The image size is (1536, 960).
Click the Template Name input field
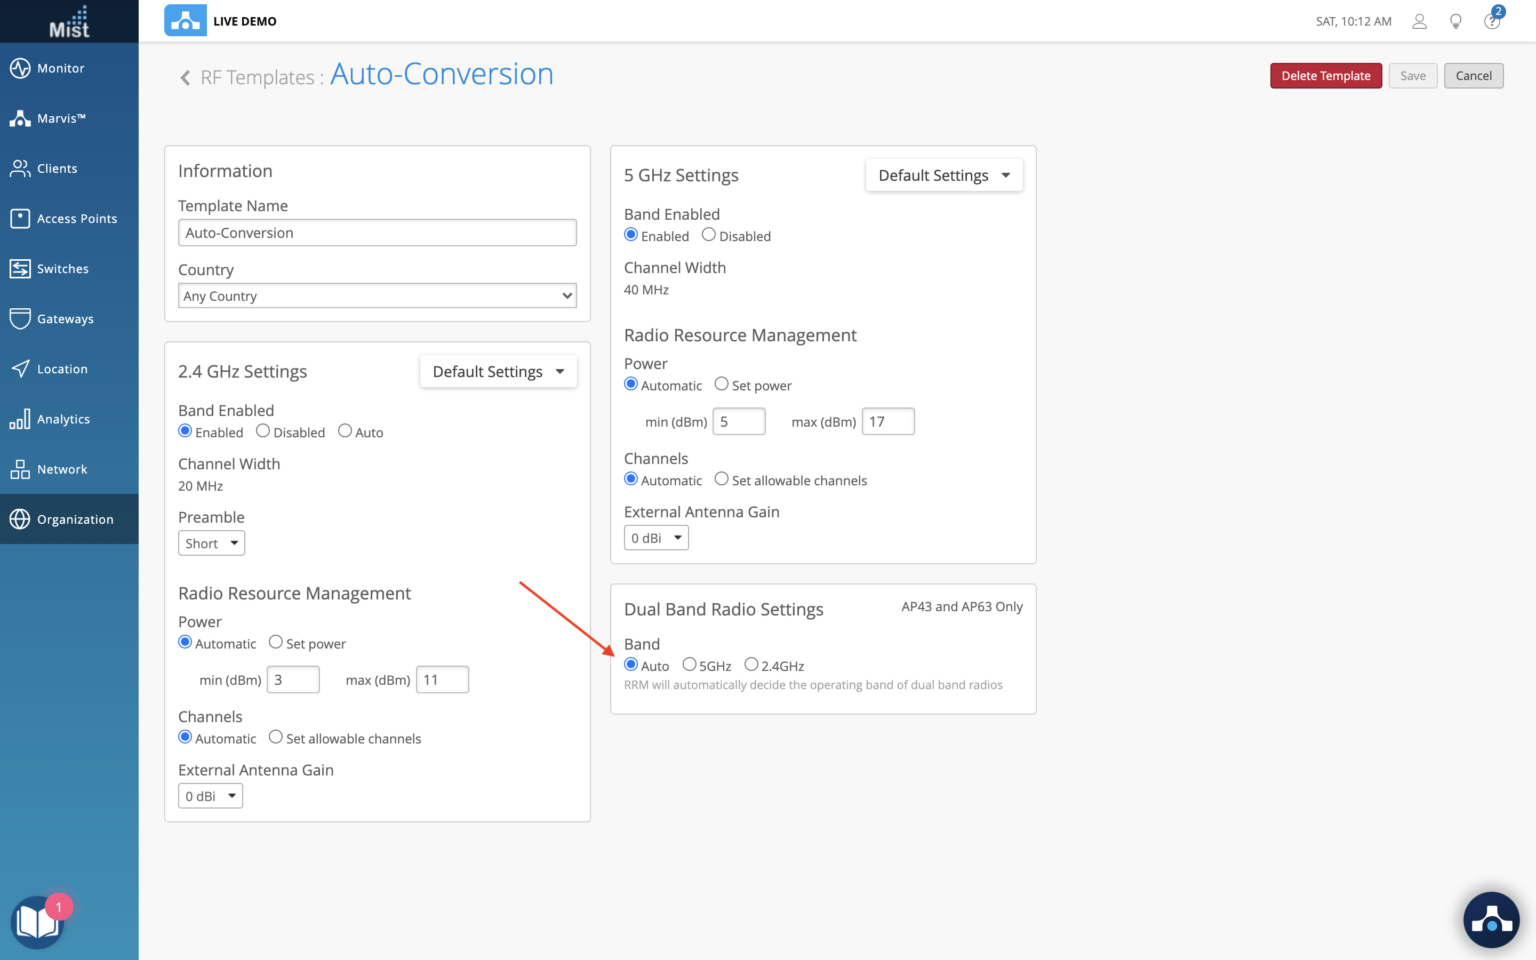pyautogui.click(x=377, y=232)
